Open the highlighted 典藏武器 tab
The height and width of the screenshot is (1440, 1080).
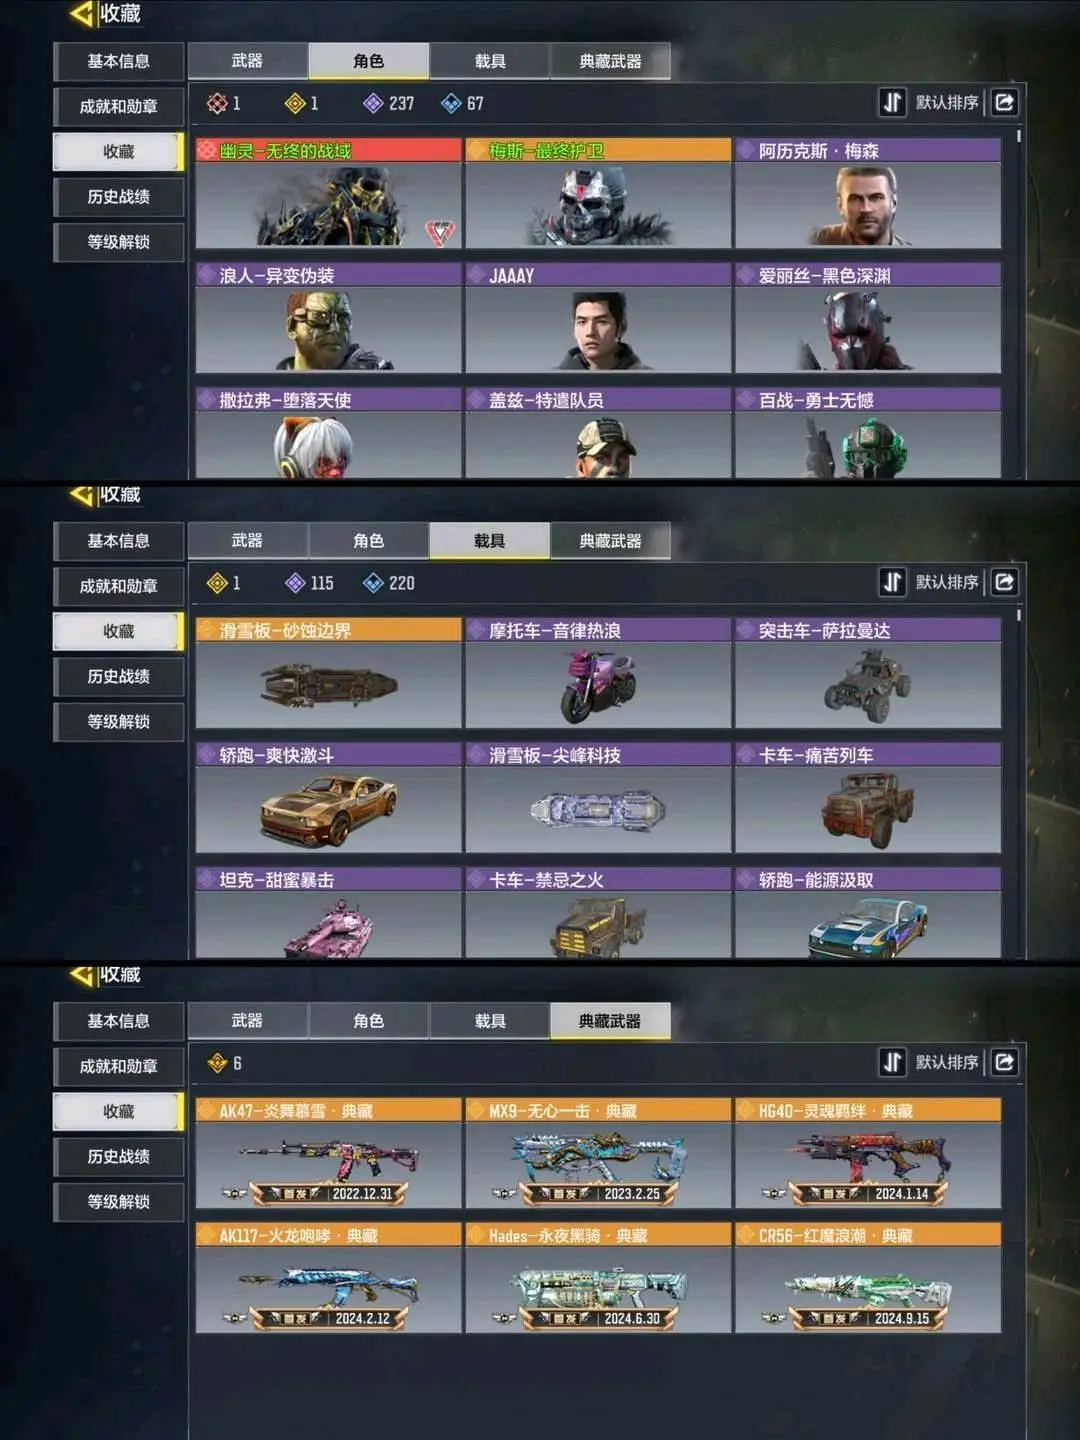(x=610, y=1021)
